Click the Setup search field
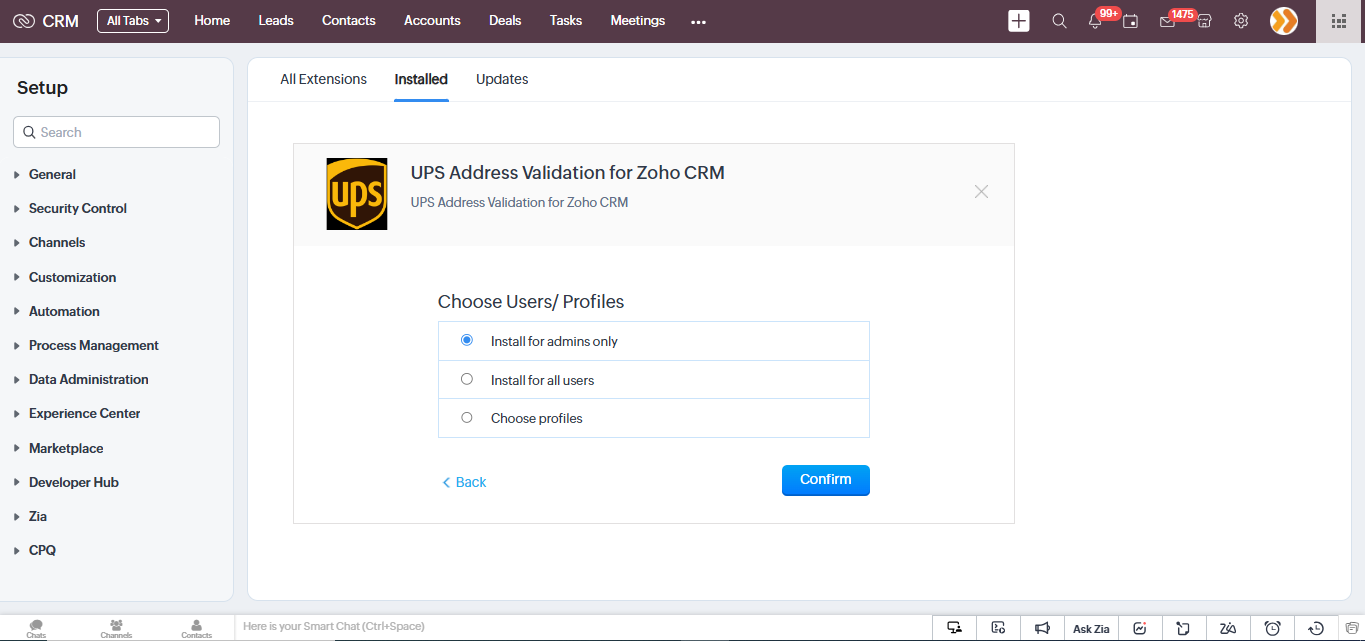Viewport: 1365px width, 641px height. coord(116,132)
